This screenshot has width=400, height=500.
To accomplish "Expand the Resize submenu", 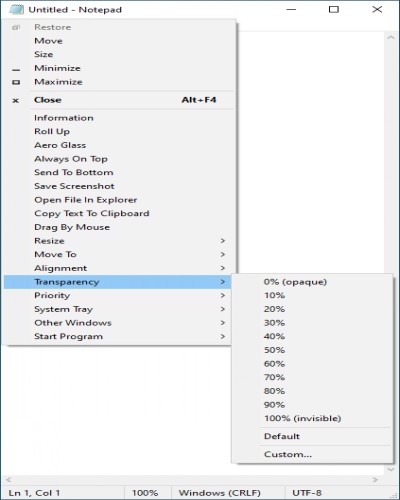I will (118, 241).
